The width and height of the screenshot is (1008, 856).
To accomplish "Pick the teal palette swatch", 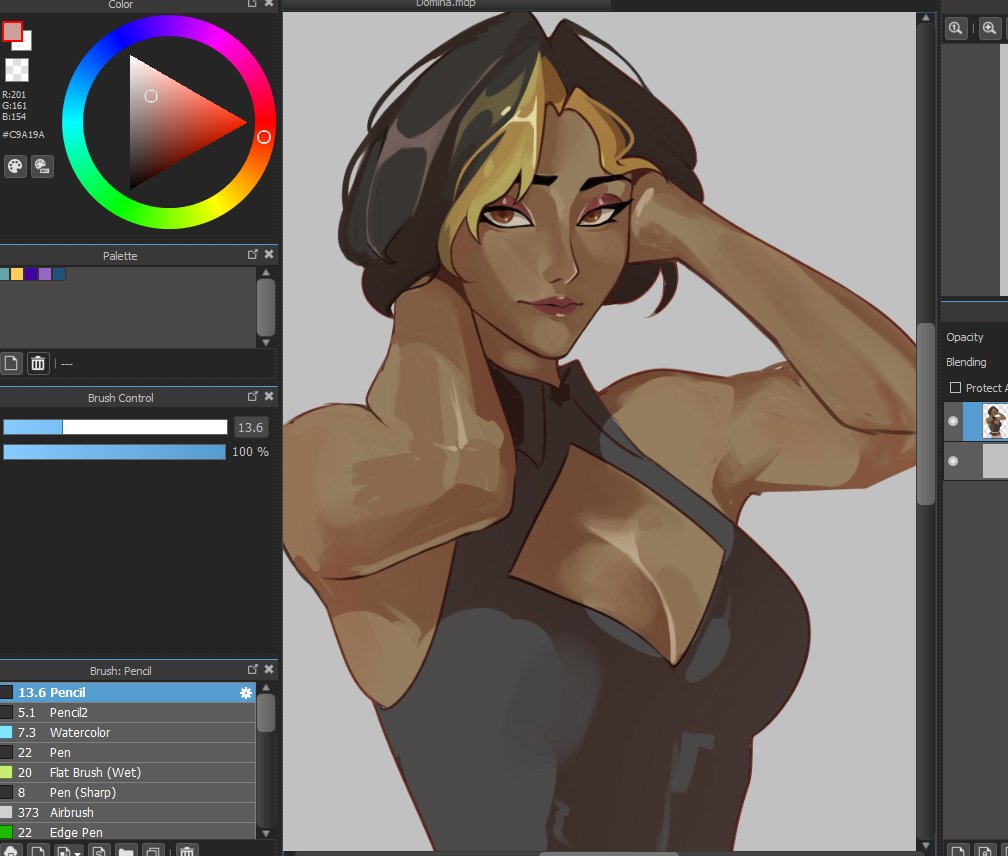I will [4, 274].
